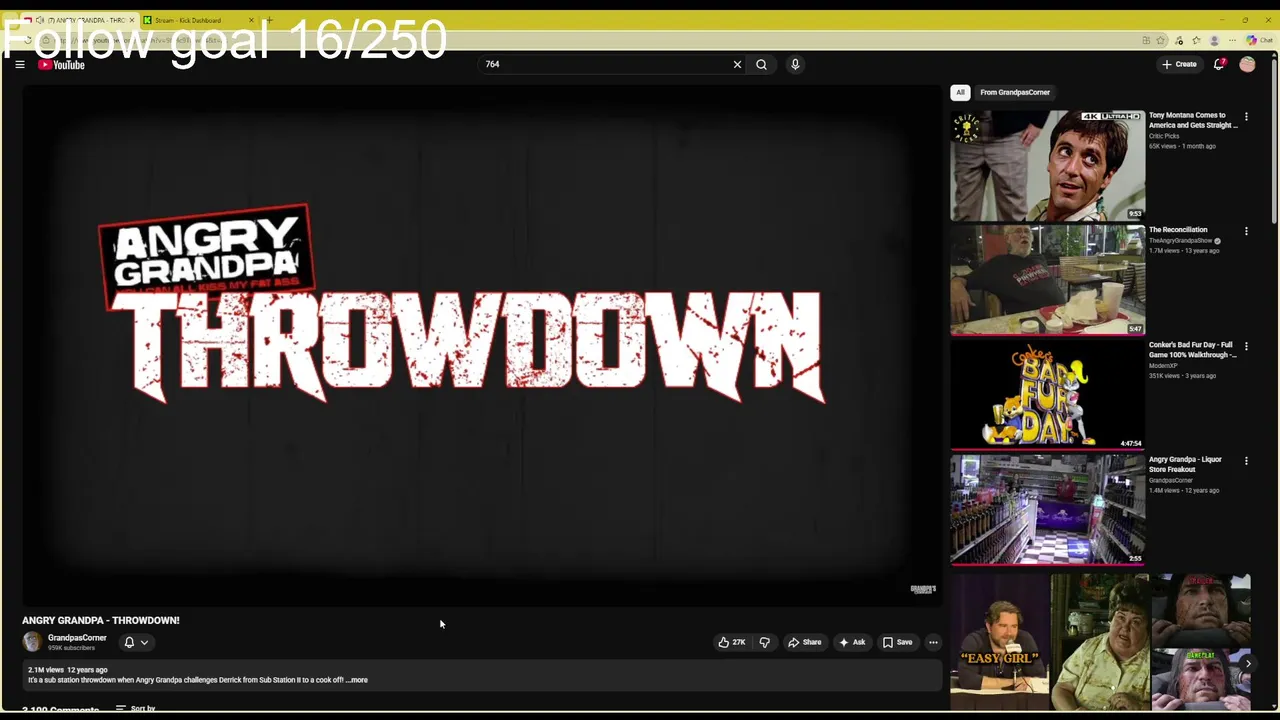The image size is (1280, 720).
Task: Save the video to a playlist
Action: 897,642
